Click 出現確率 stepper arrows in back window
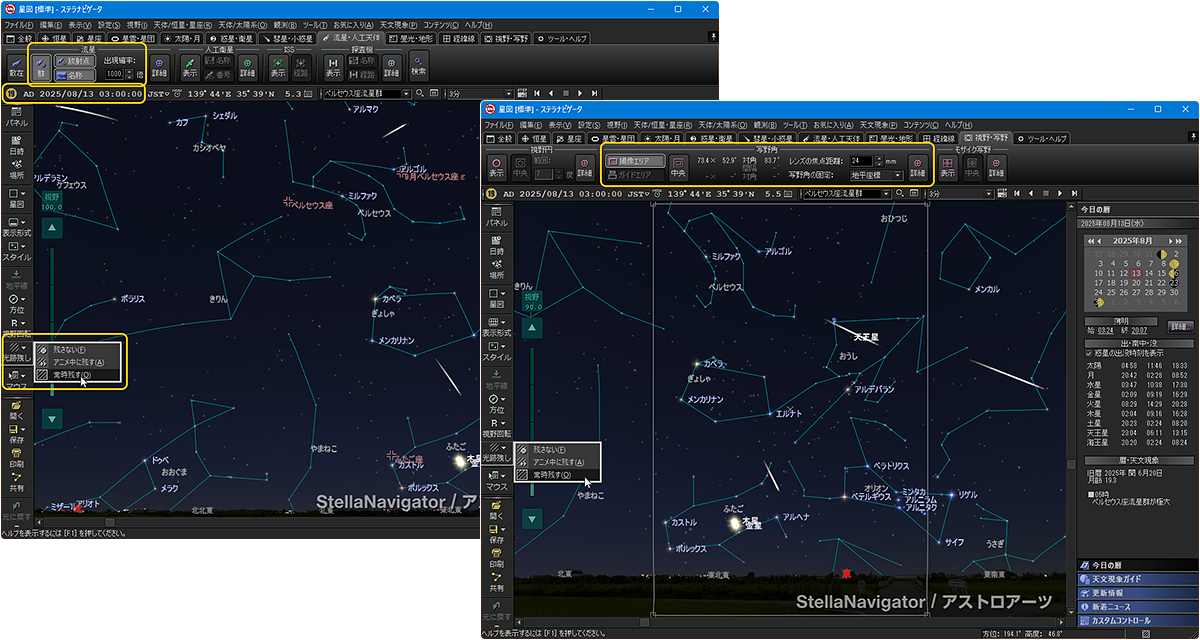The image size is (1200, 640). tap(129, 74)
